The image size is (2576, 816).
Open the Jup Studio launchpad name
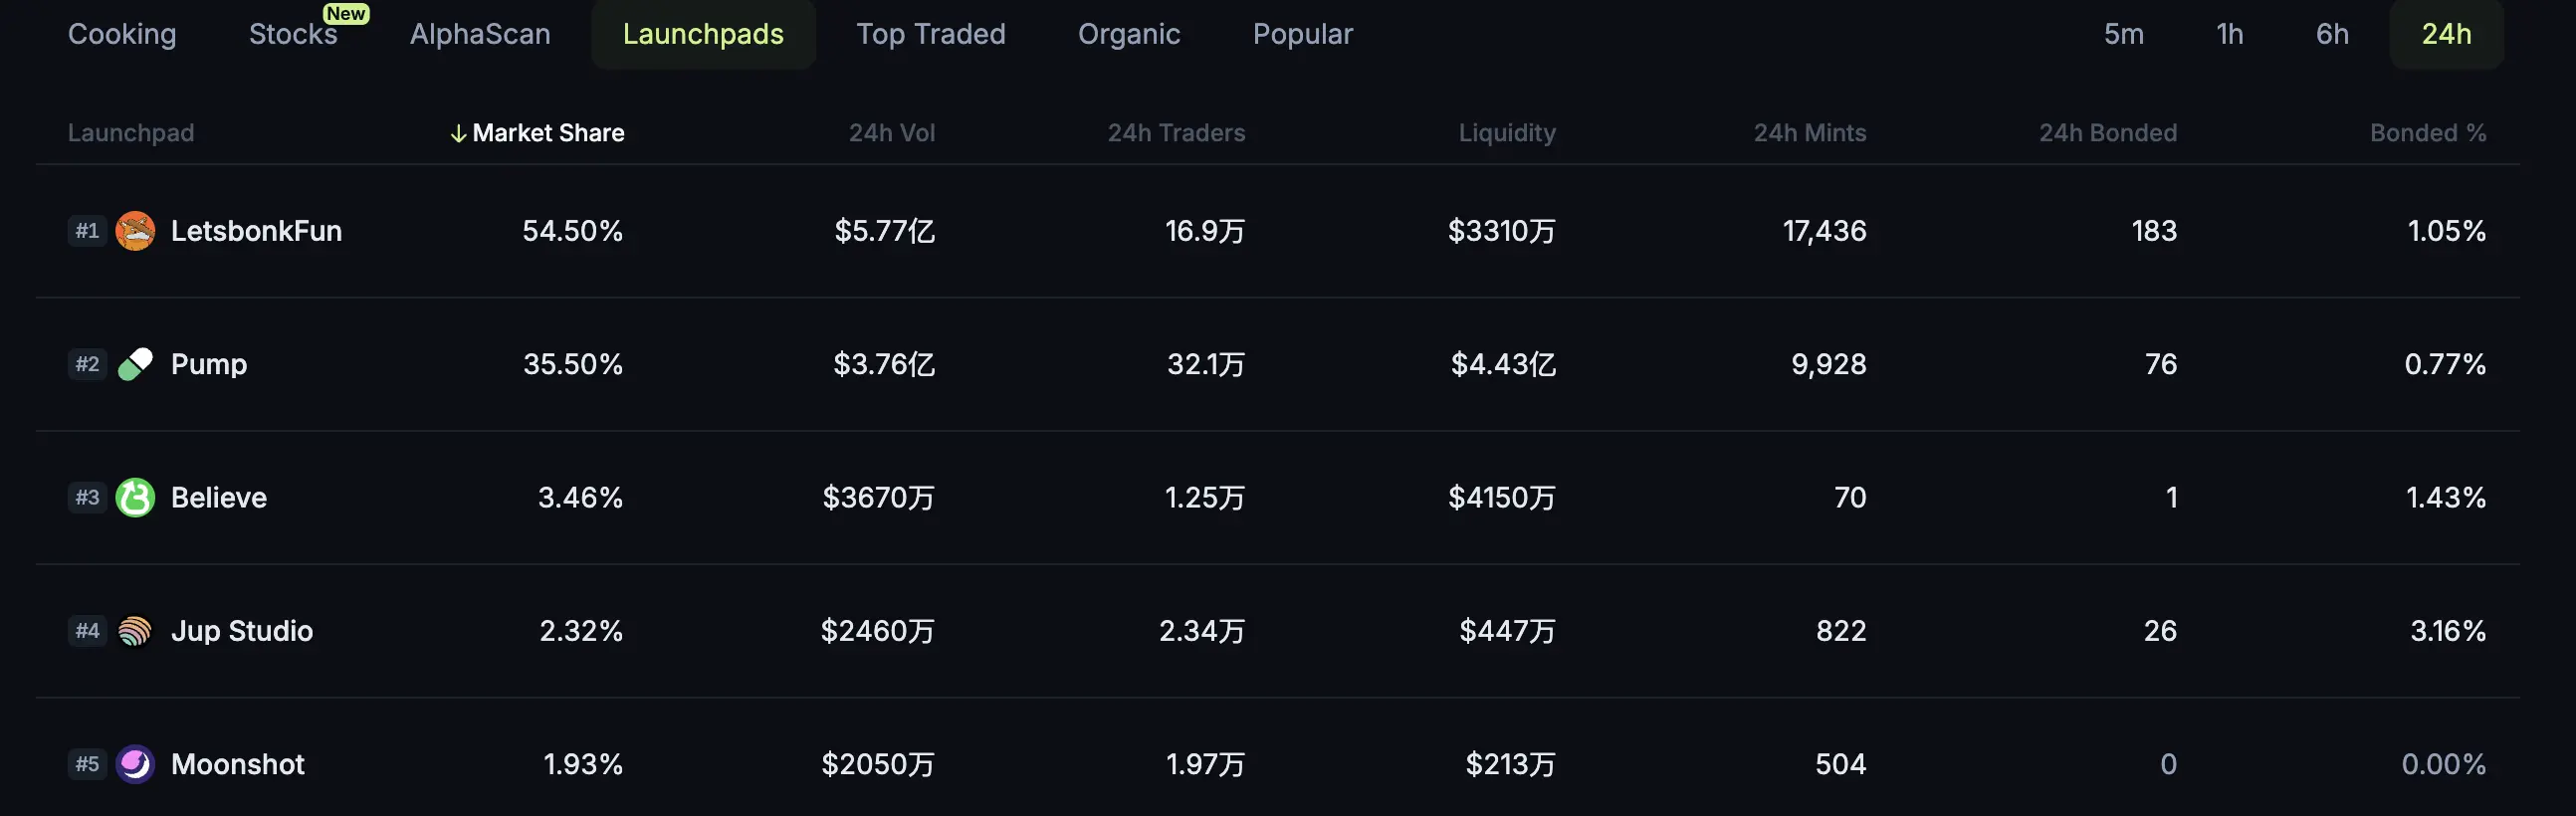pos(242,631)
